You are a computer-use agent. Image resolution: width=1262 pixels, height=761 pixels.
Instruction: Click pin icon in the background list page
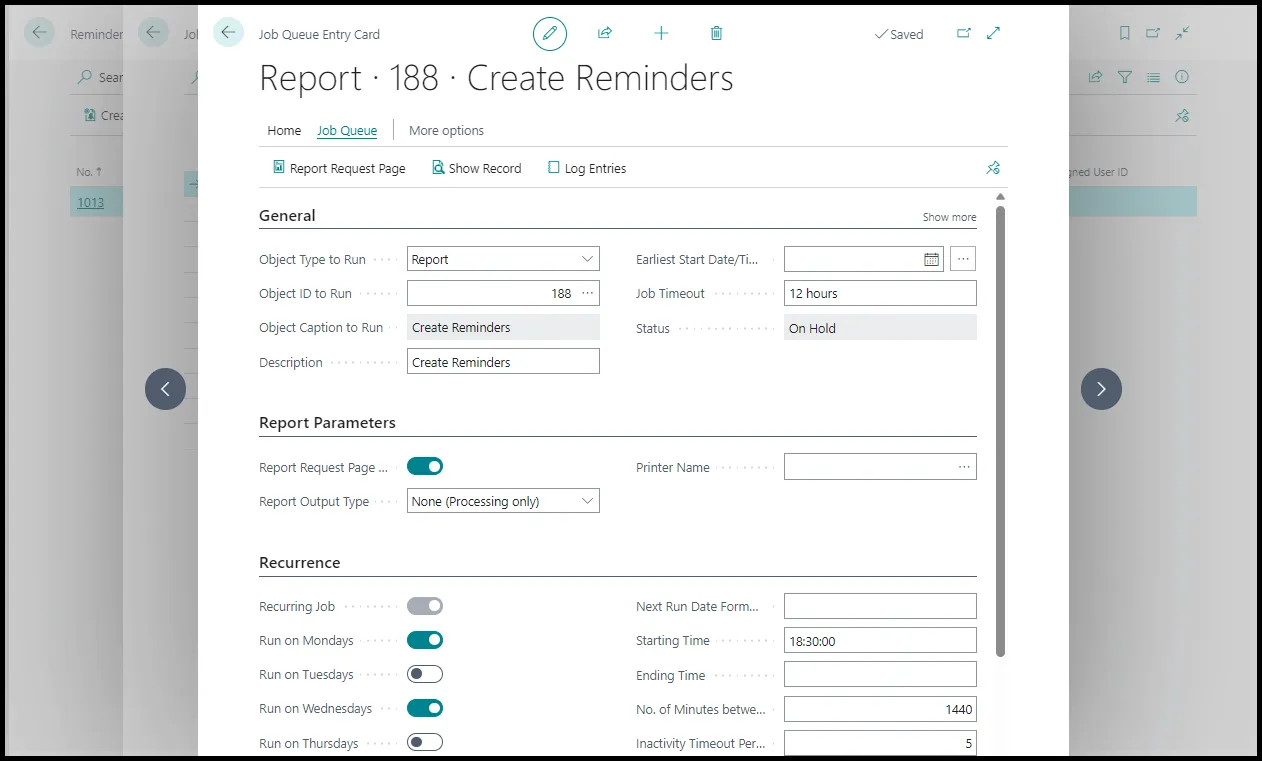coord(1182,115)
